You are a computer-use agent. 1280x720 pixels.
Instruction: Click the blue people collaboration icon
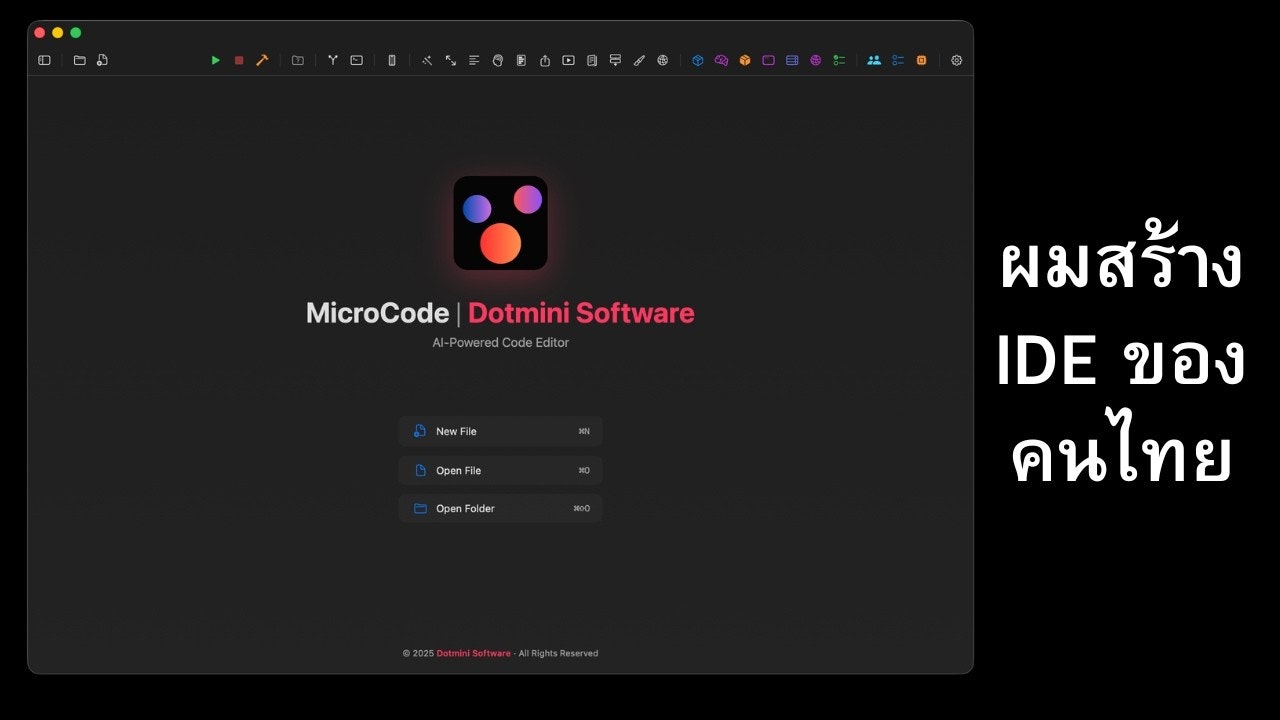pos(874,60)
